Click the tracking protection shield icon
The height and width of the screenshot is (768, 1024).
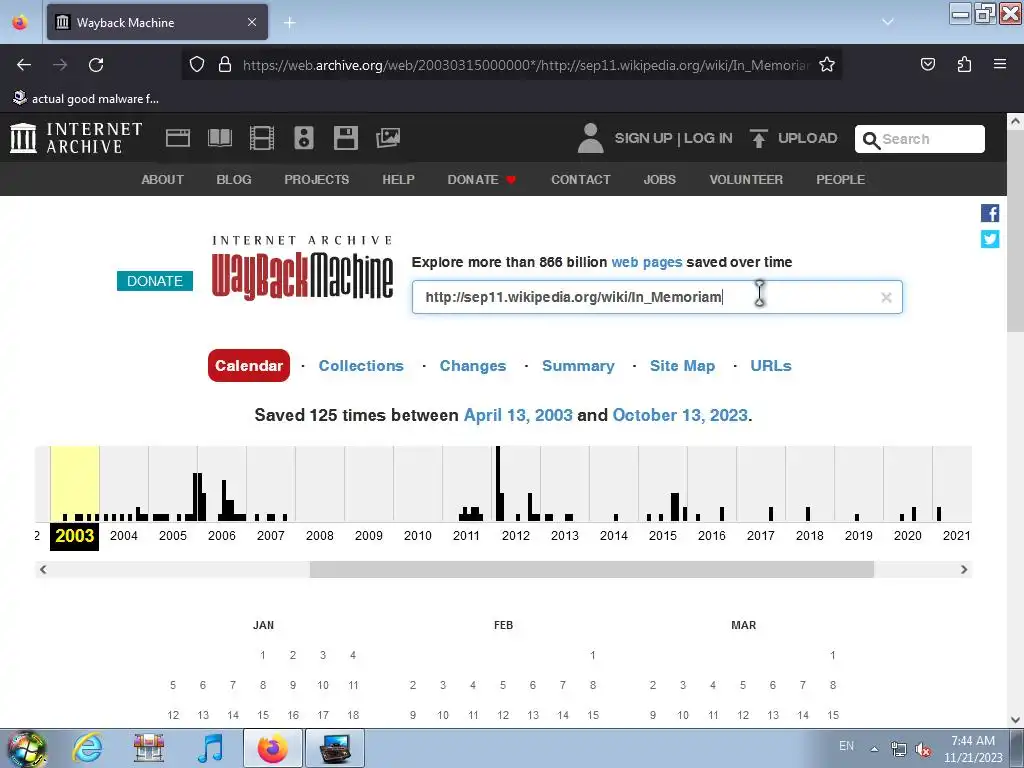[x=197, y=65]
